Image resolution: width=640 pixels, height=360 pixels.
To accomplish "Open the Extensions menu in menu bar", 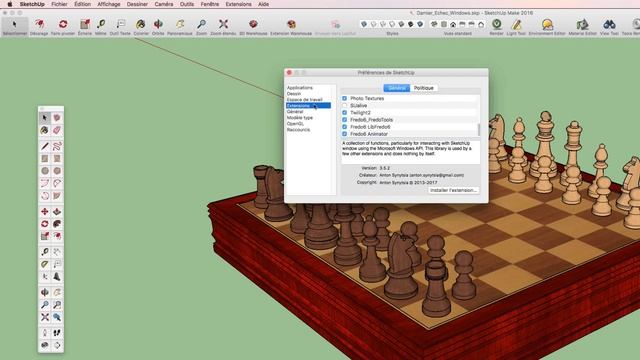I will coord(238,4).
